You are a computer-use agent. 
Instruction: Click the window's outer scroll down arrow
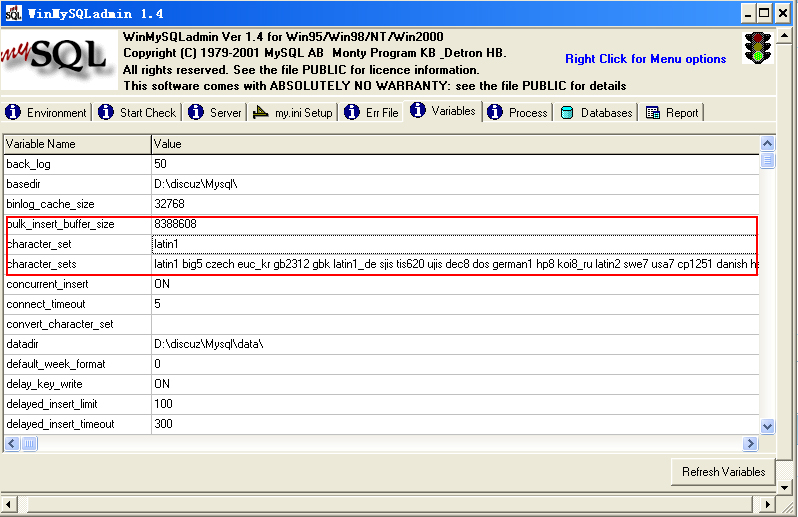point(785,487)
